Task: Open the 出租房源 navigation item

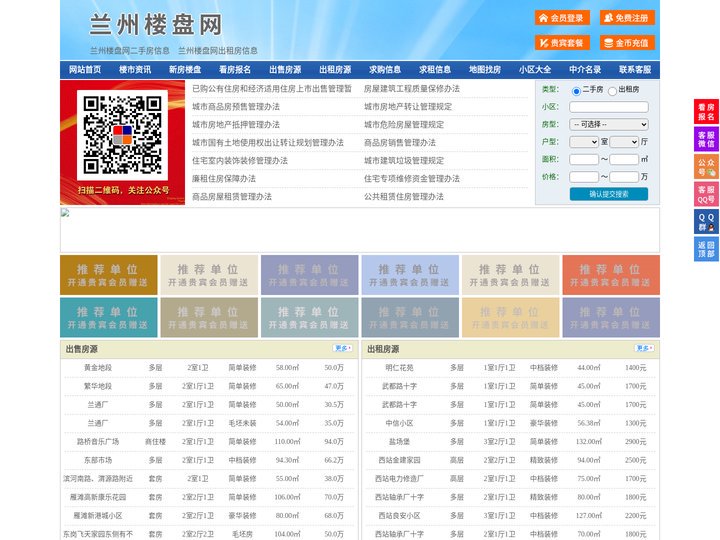Action: (x=335, y=70)
